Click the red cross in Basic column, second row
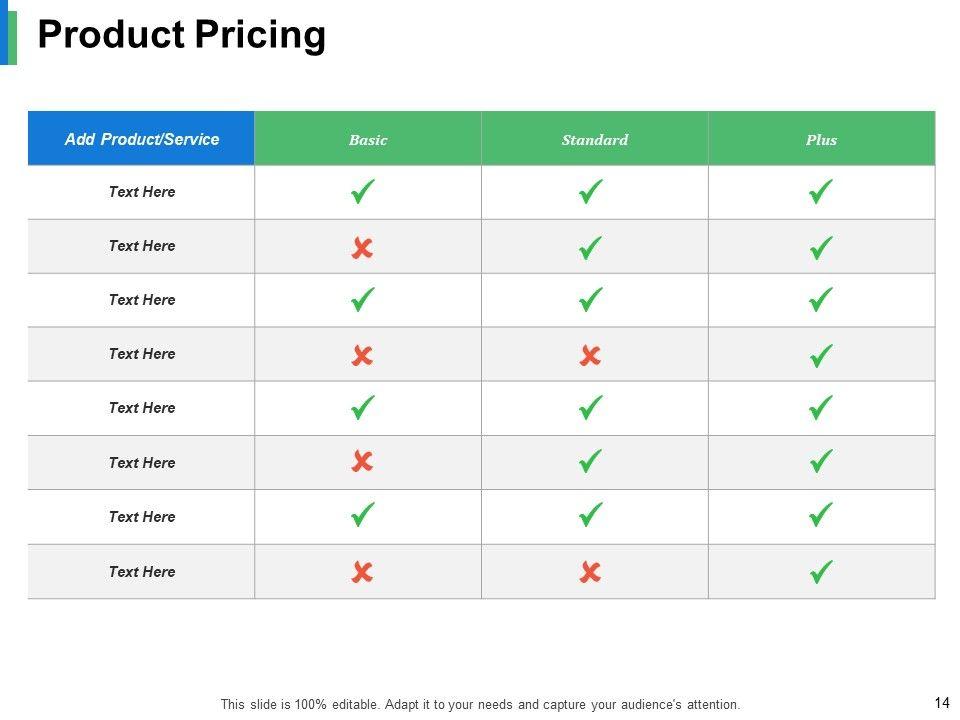 [363, 247]
